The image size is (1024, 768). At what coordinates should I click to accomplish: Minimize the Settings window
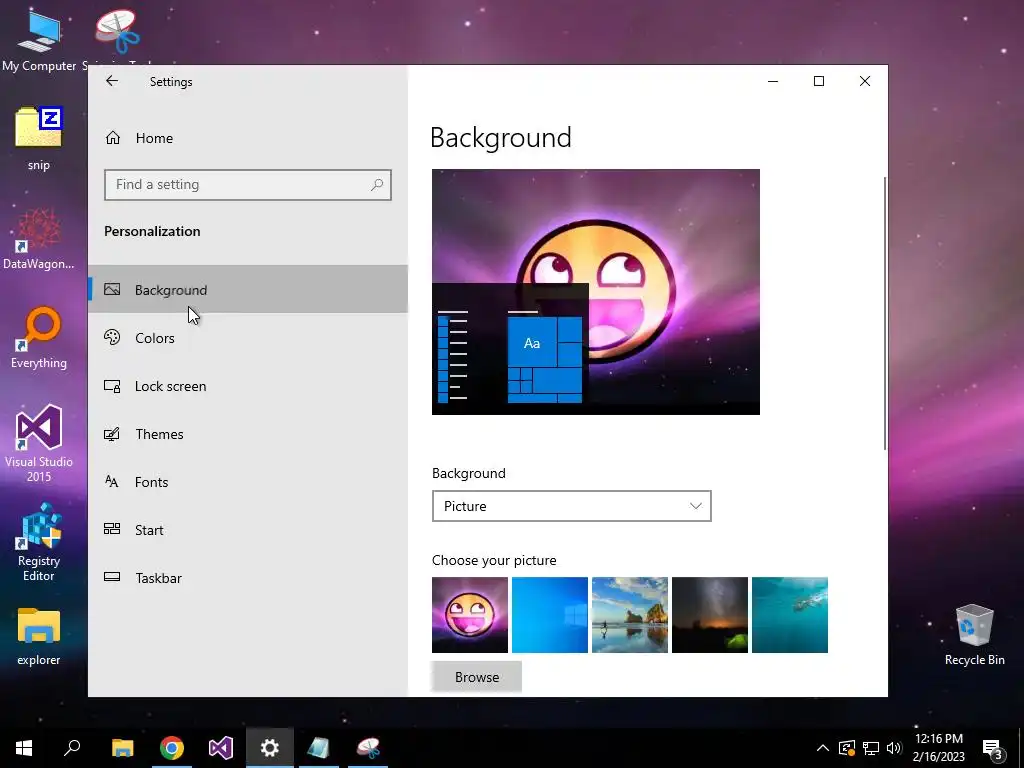tap(773, 81)
